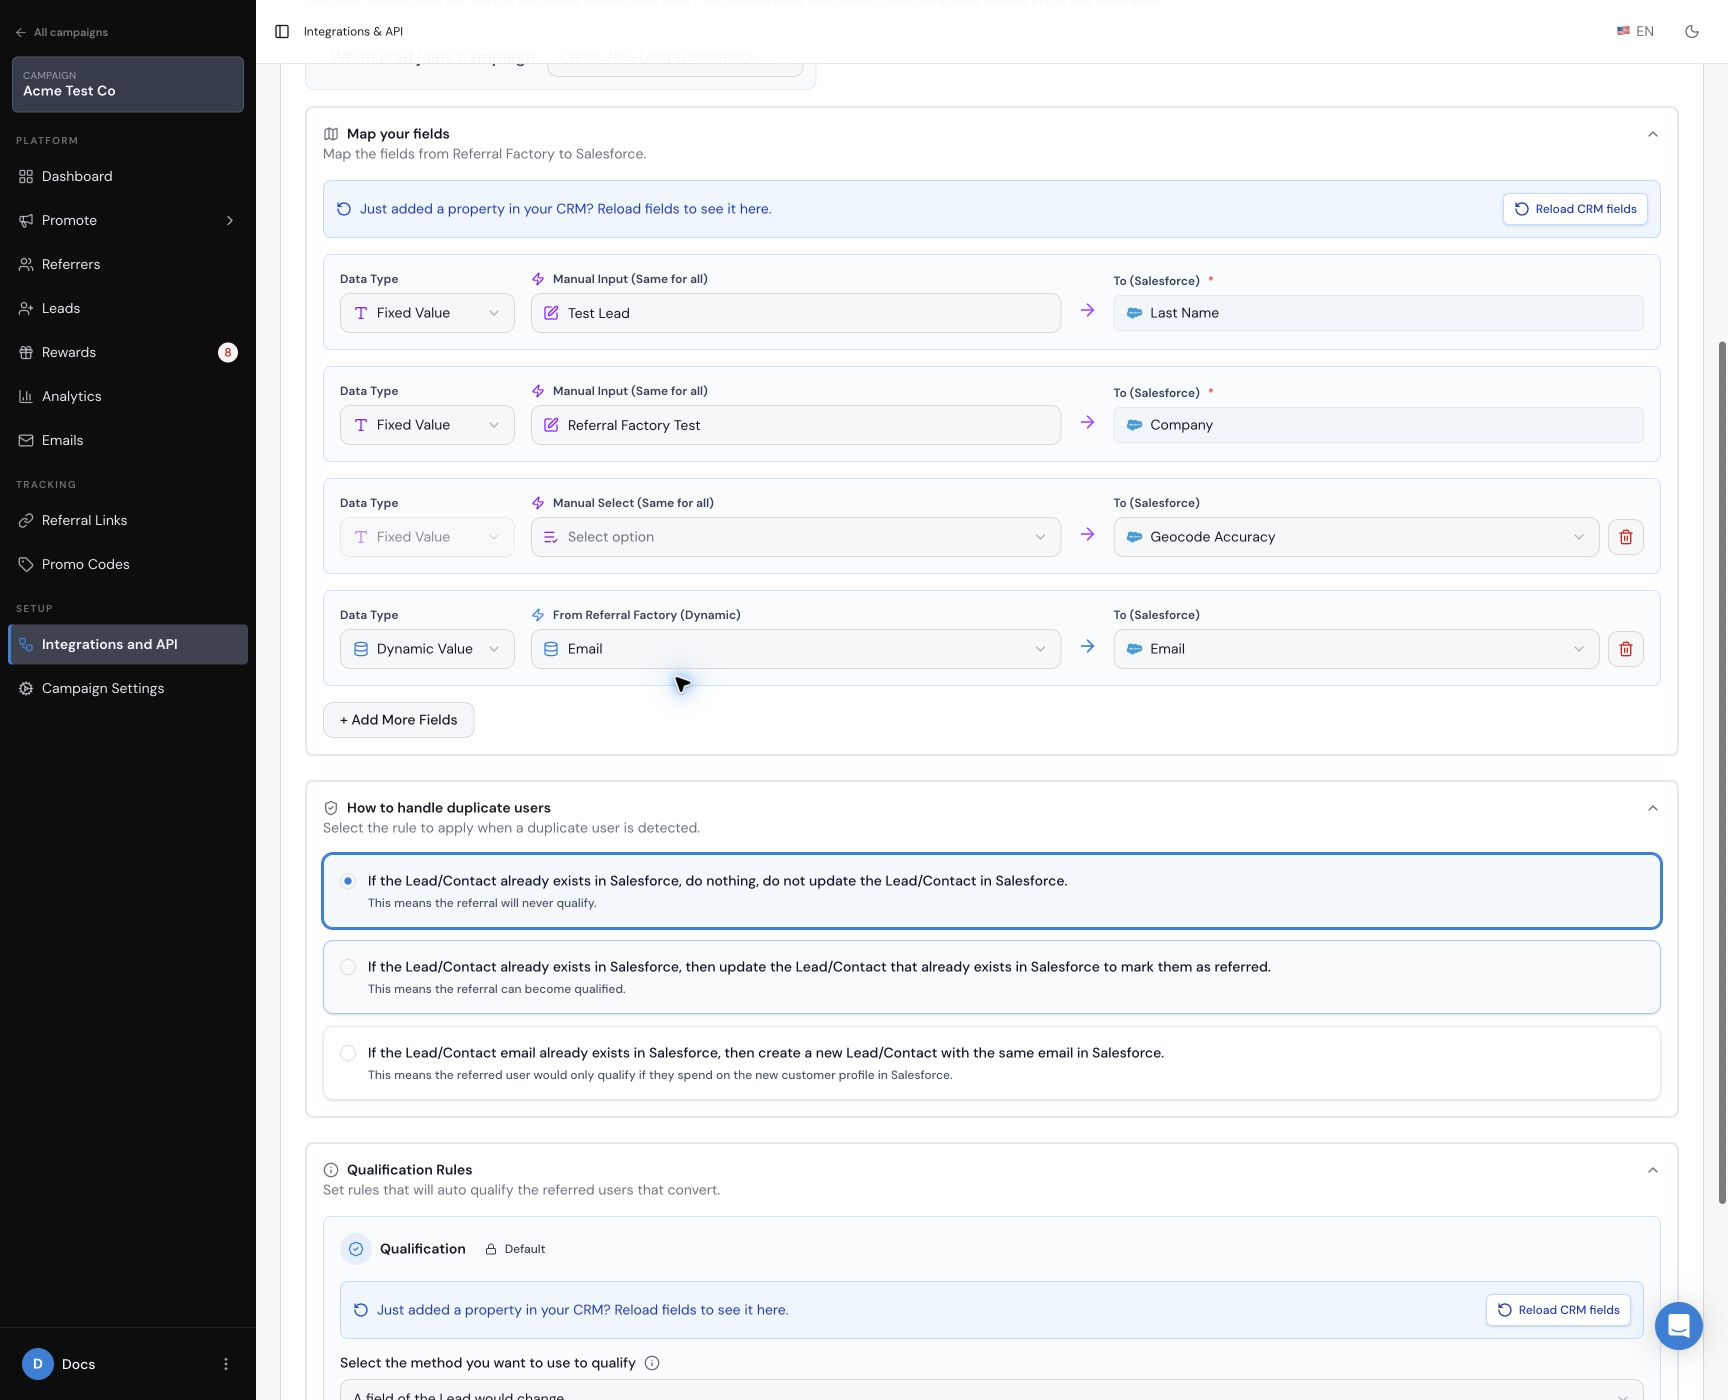This screenshot has width=1728, height=1400.
Task: Collapse How to handle duplicate users section
Action: point(1653,808)
